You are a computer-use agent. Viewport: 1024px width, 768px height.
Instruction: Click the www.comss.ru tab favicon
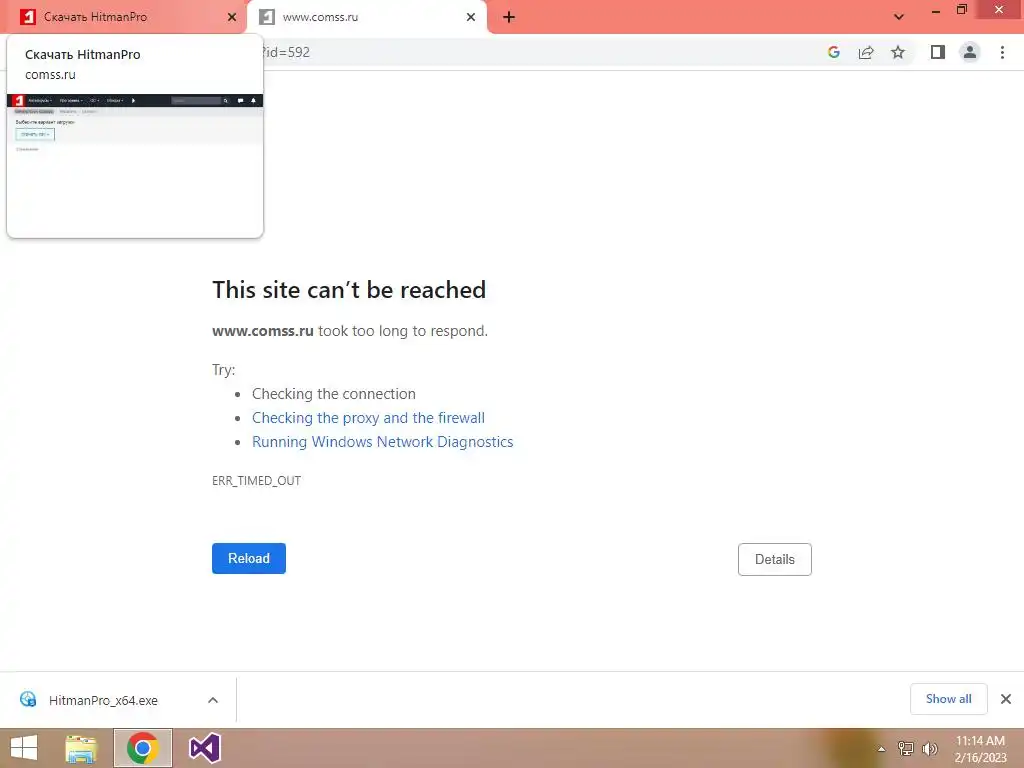point(266,17)
